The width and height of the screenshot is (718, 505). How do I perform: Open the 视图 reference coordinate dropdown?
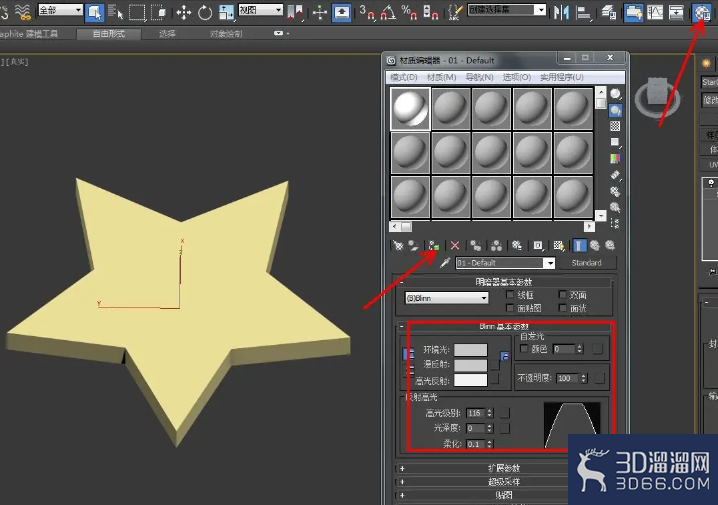261,10
